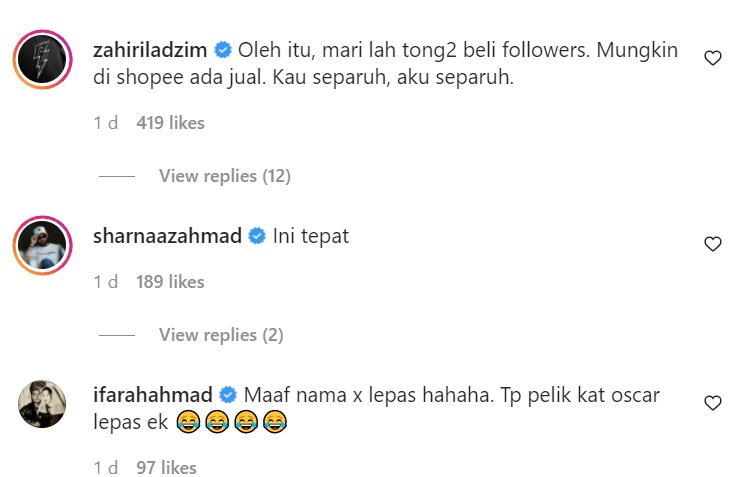735x477 pixels.
Task: Show who liked via 419 likes
Action: coord(171,123)
